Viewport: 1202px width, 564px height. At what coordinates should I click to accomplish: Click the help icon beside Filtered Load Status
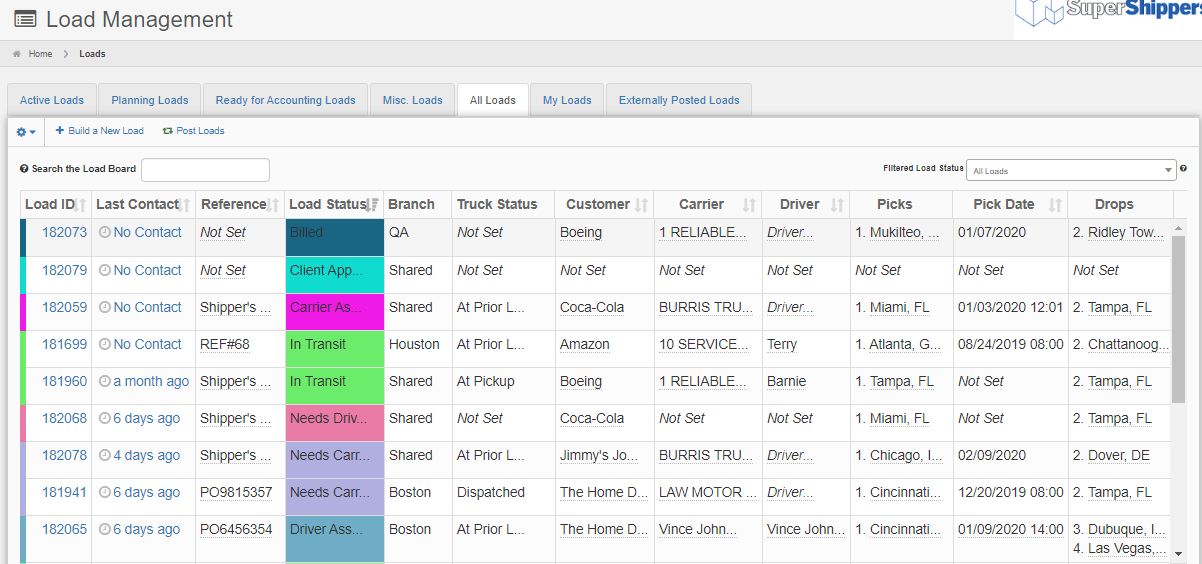(x=1183, y=169)
